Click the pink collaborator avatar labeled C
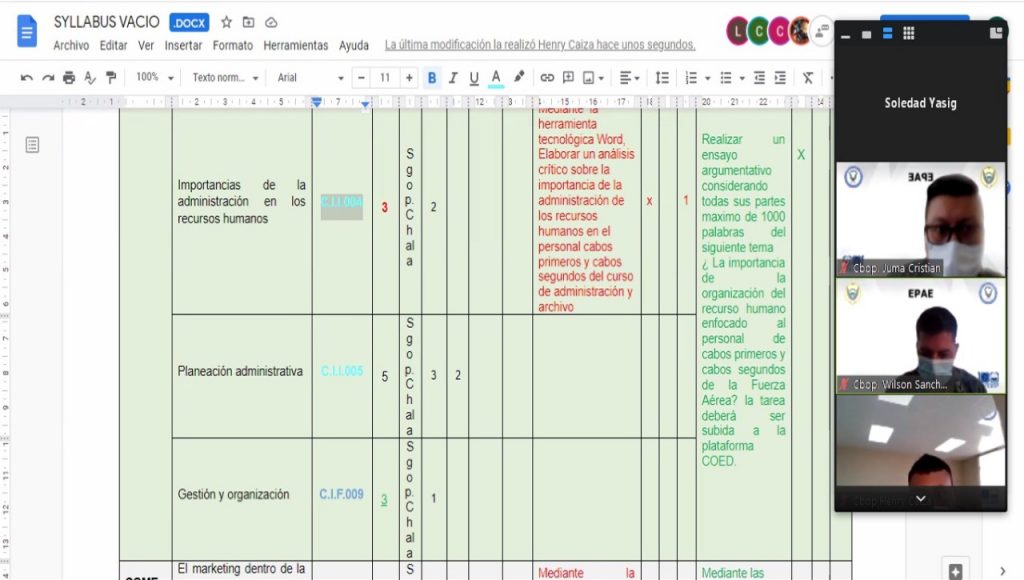 (x=779, y=31)
